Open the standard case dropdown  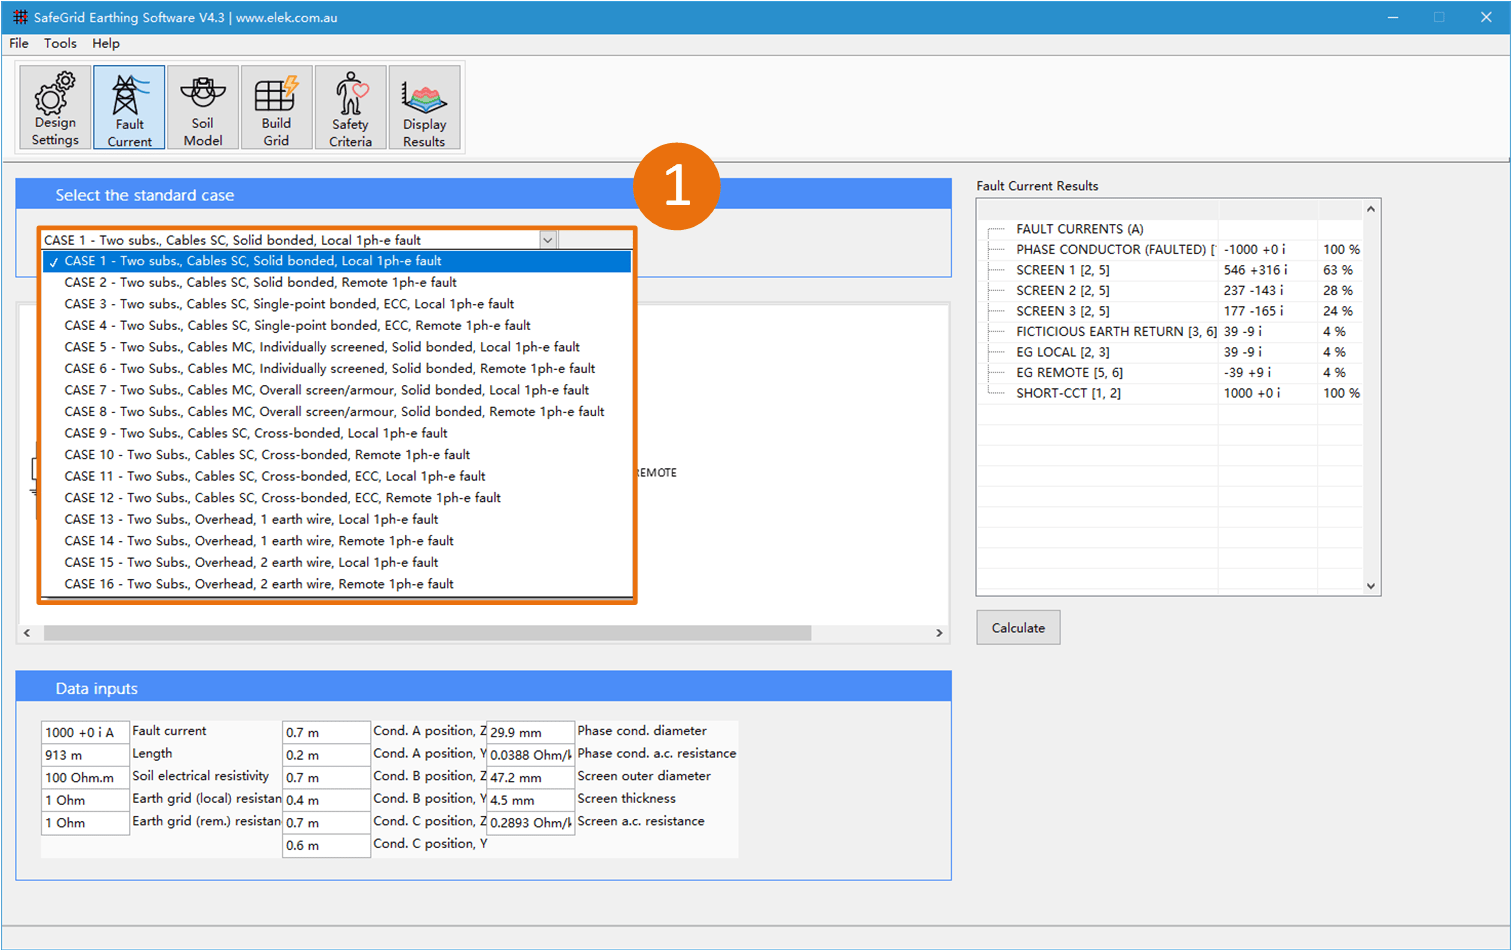(x=547, y=240)
